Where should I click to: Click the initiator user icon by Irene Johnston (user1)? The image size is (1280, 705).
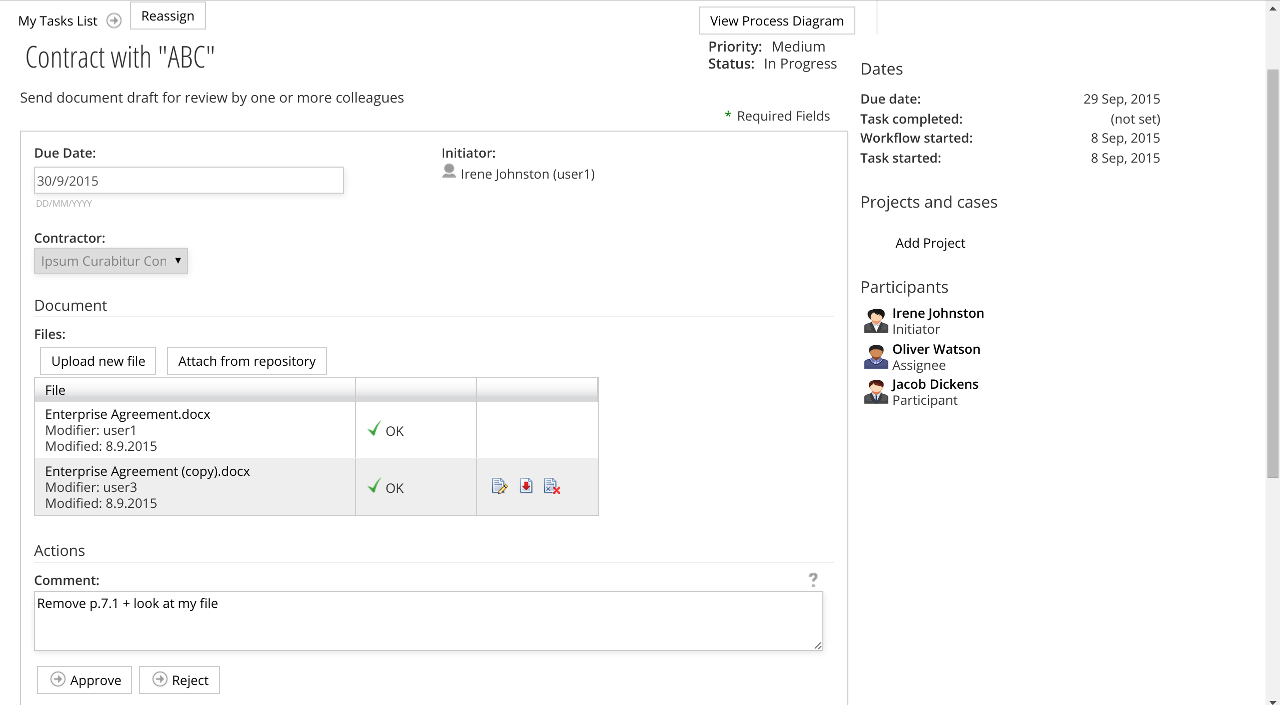coord(449,172)
